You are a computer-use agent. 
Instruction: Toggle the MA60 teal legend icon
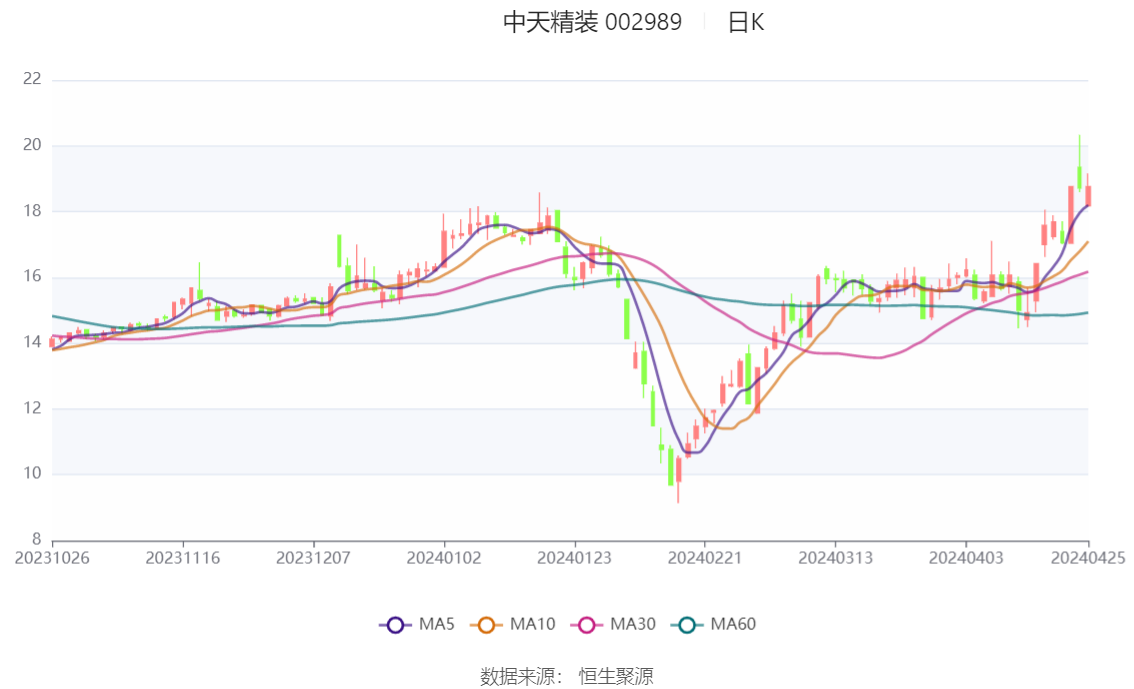687,625
